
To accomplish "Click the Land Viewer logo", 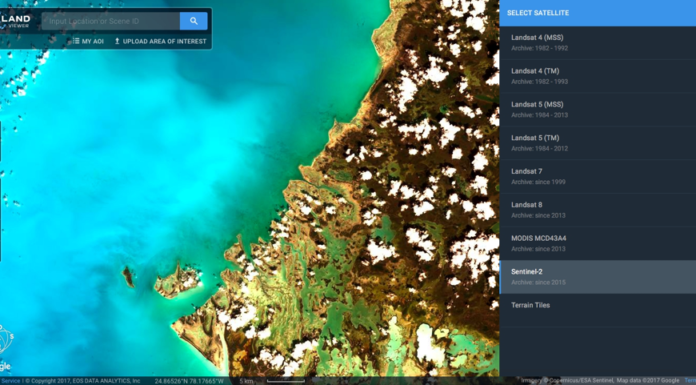I will pyautogui.click(x=15, y=21).
